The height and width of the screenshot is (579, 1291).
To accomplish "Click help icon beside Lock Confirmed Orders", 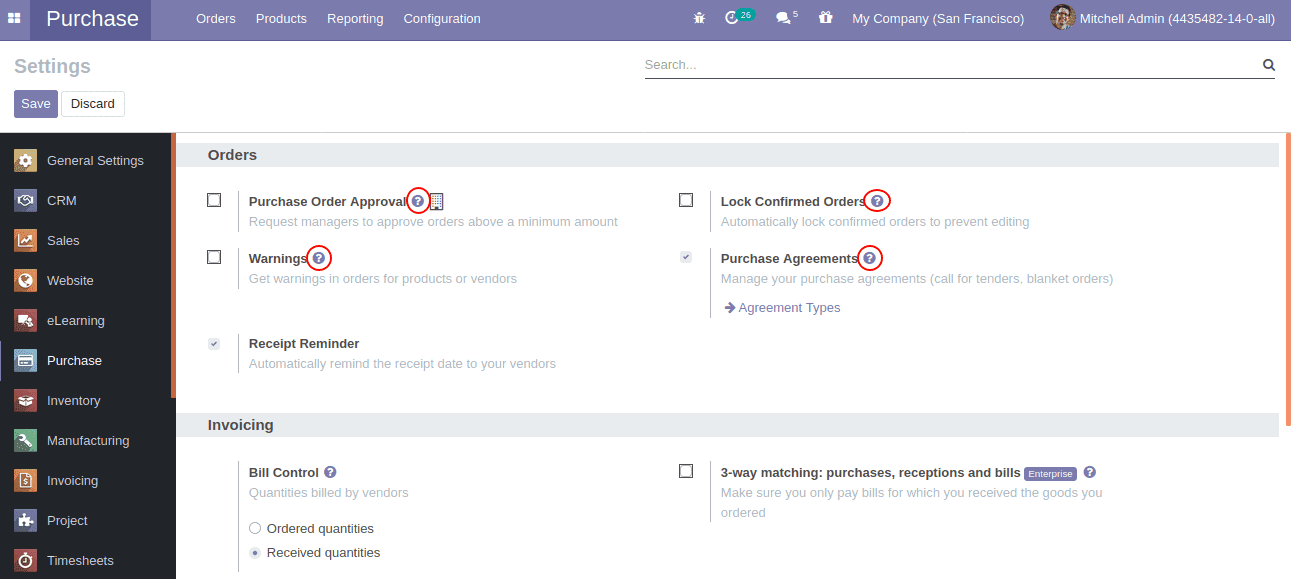I will tap(877, 201).
